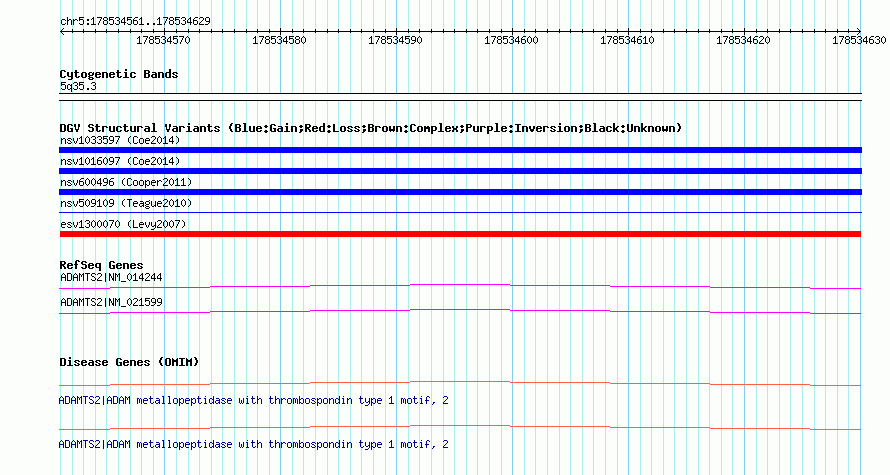Select the Cytogenetic Bands track title

(x=119, y=74)
